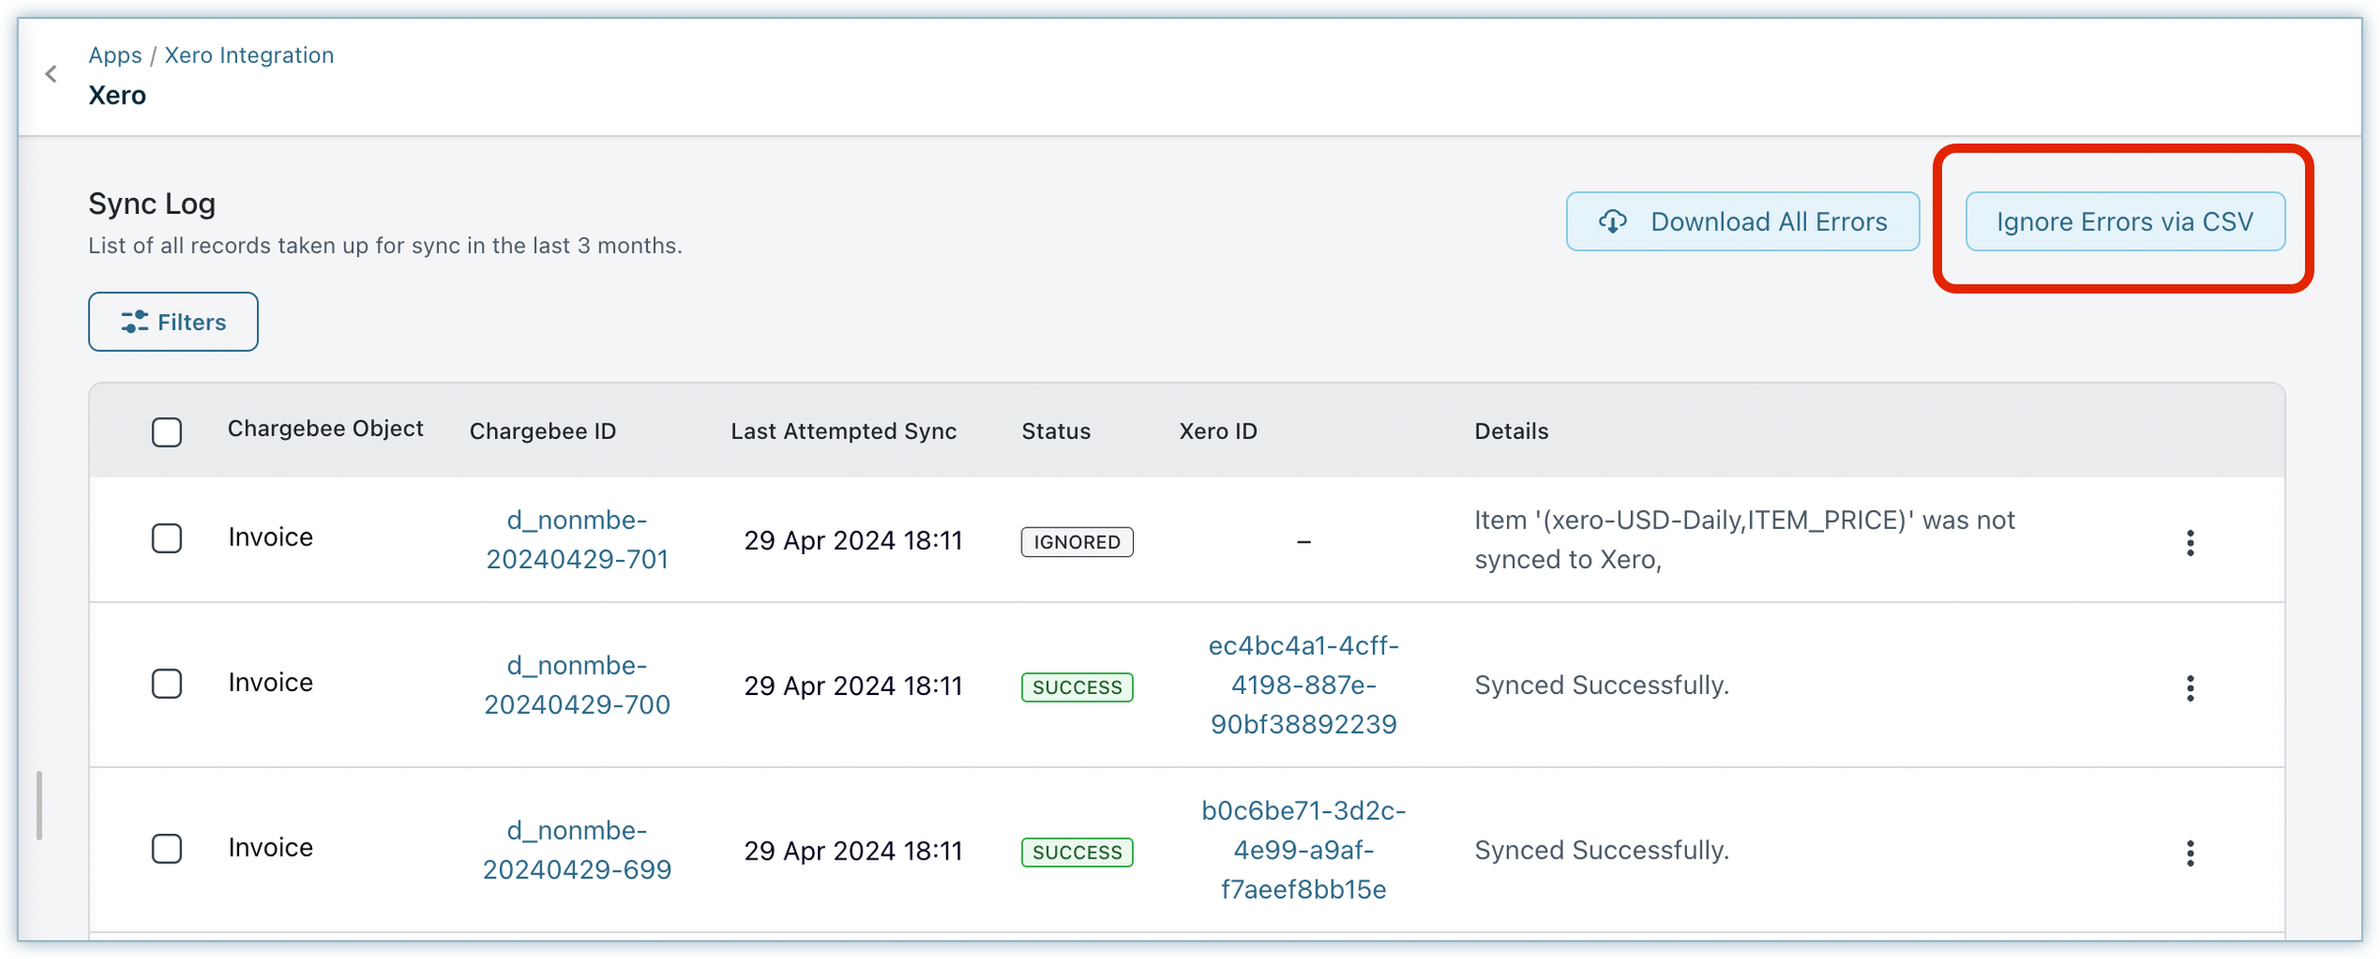The height and width of the screenshot is (959, 2380).
Task: Open kebab menu for invoice 20240429-700
Action: [x=2189, y=687]
